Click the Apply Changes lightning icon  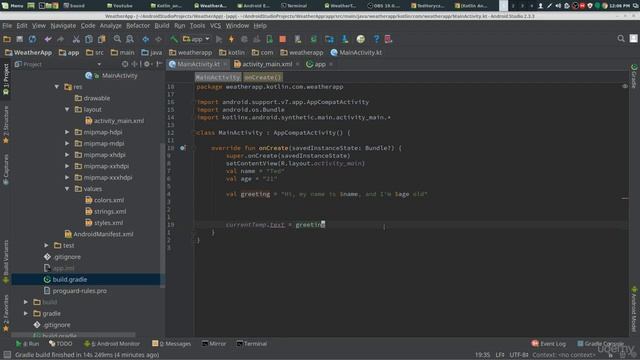pyautogui.click(x=231, y=39)
